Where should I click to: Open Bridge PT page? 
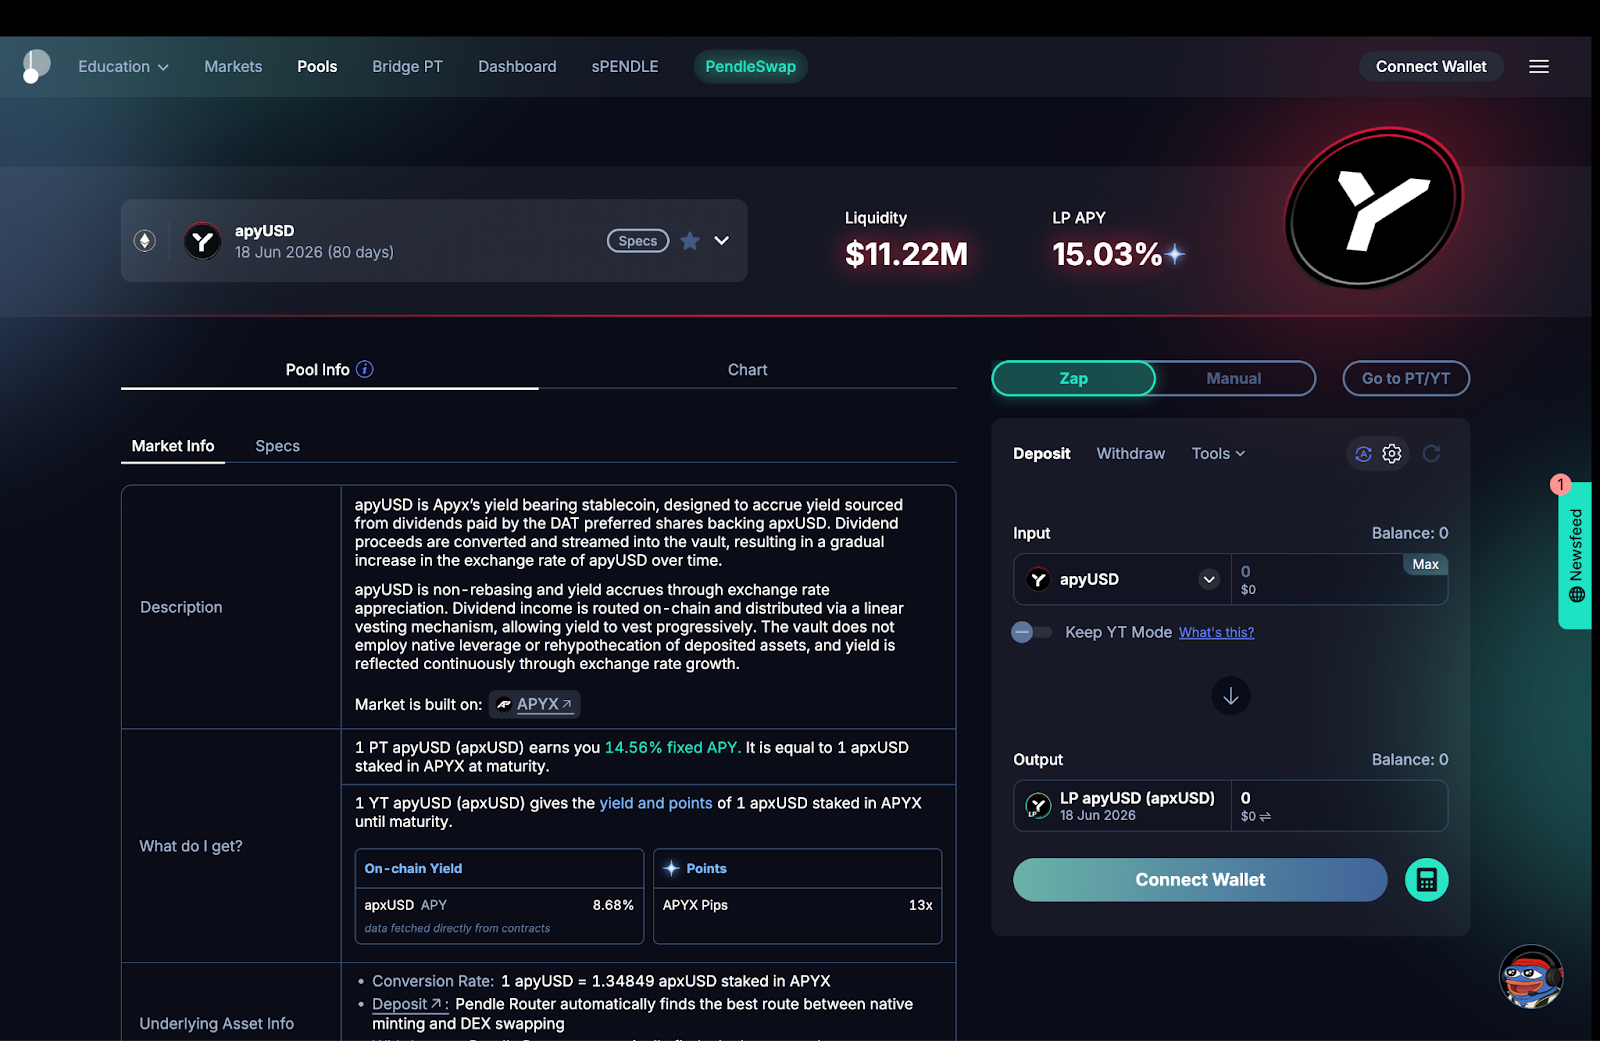click(x=407, y=66)
